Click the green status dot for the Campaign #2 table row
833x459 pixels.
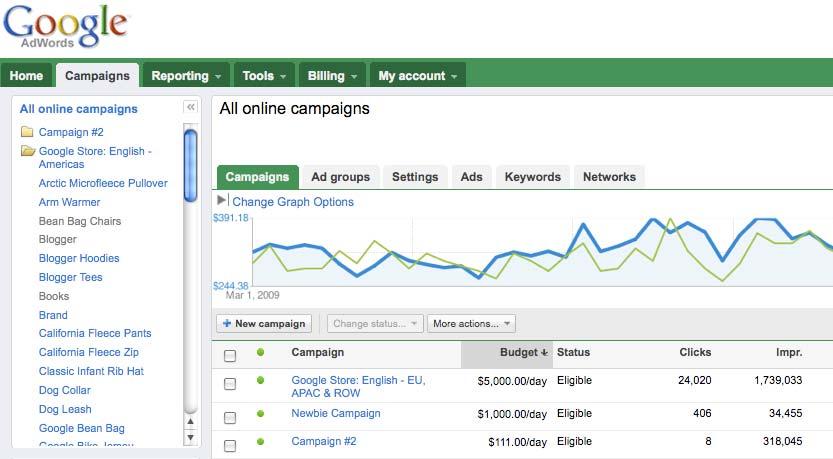coord(260,441)
